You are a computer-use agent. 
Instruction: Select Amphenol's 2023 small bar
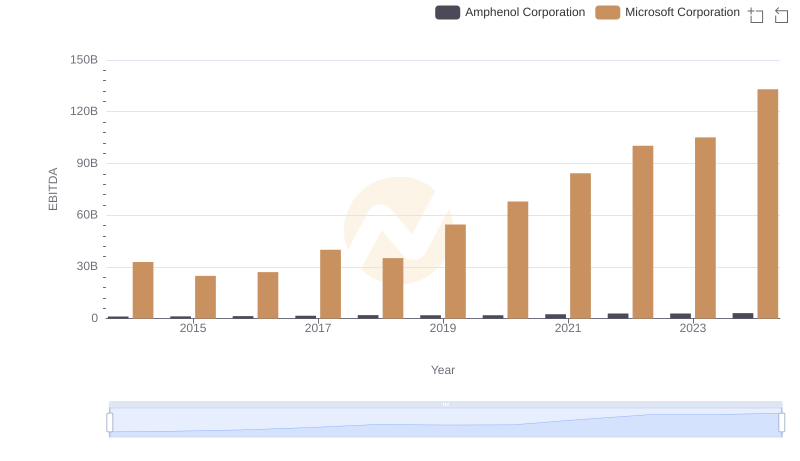pos(680,316)
